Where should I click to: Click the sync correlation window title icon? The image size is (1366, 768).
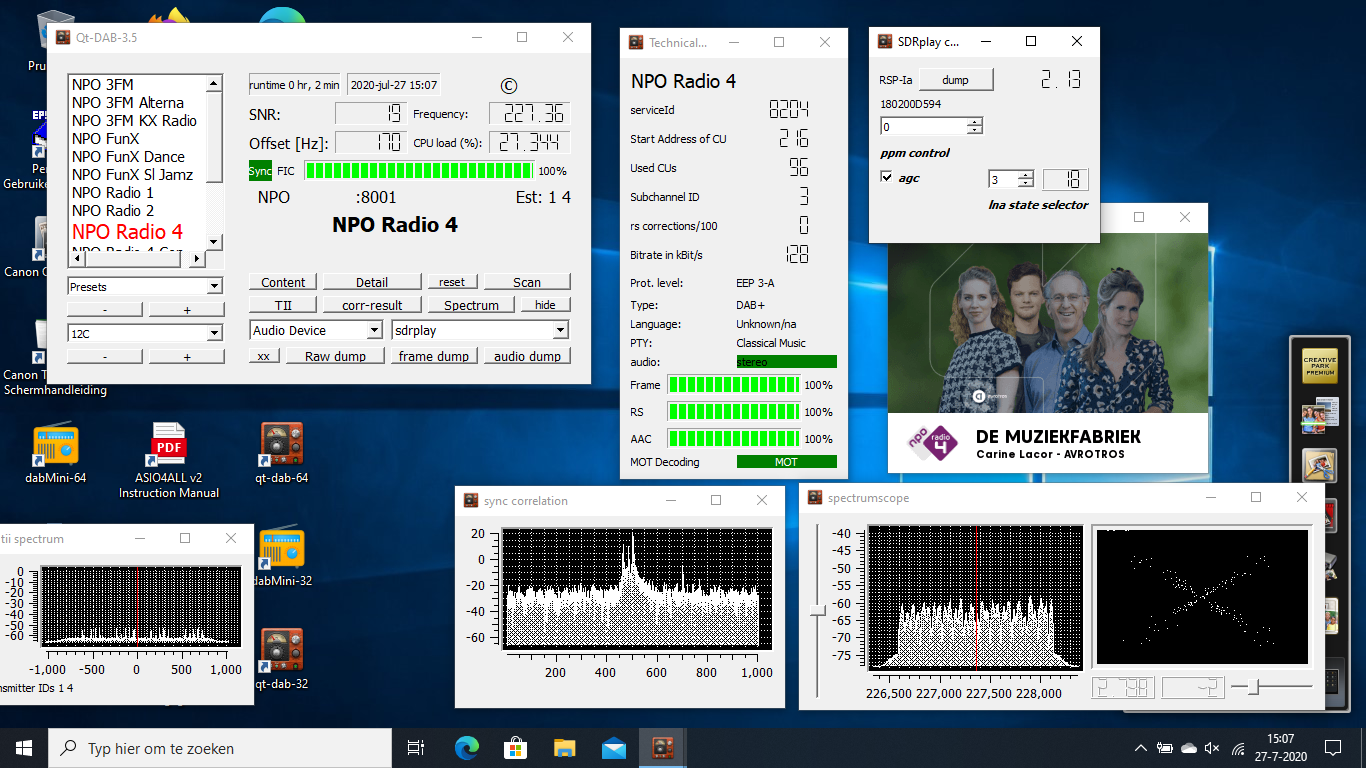coord(471,500)
